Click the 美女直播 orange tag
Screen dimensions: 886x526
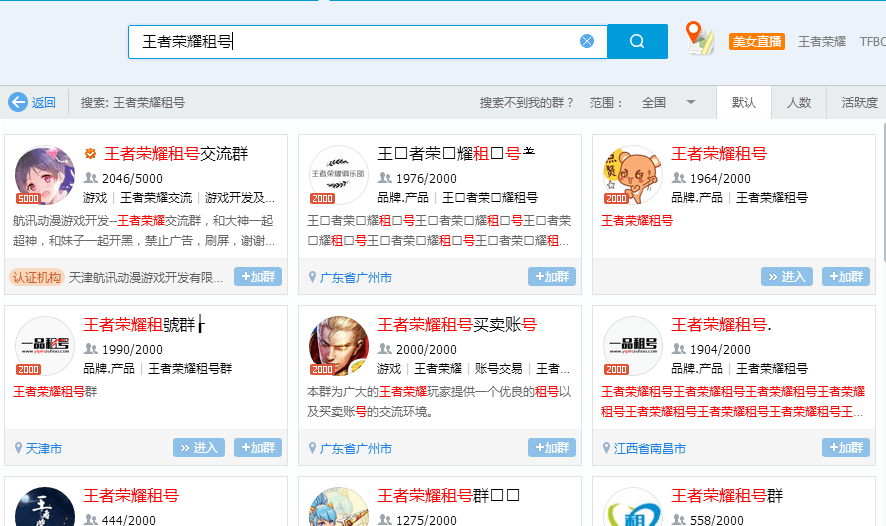click(x=757, y=41)
